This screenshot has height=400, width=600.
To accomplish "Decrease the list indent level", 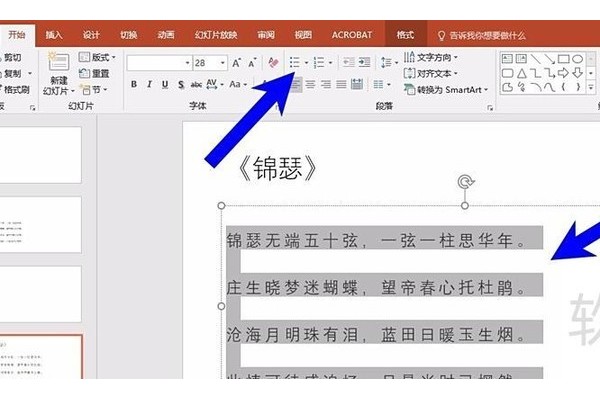I will (x=348, y=62).
